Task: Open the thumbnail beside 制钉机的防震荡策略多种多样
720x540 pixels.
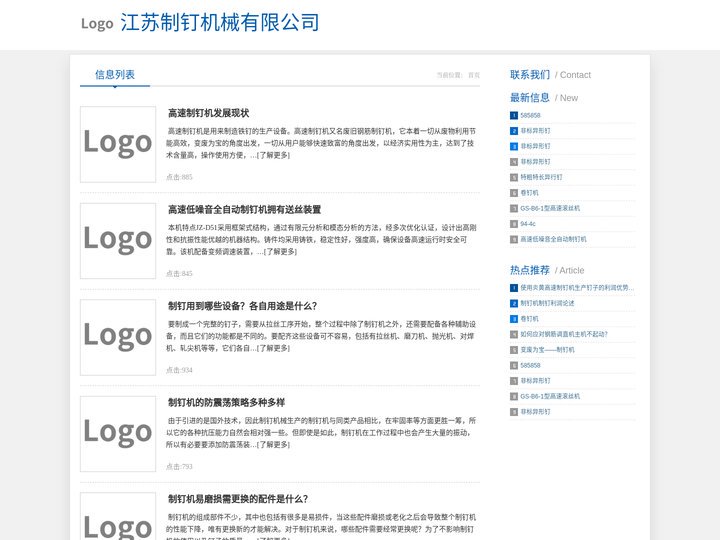Action: click(x=118, y=433)
